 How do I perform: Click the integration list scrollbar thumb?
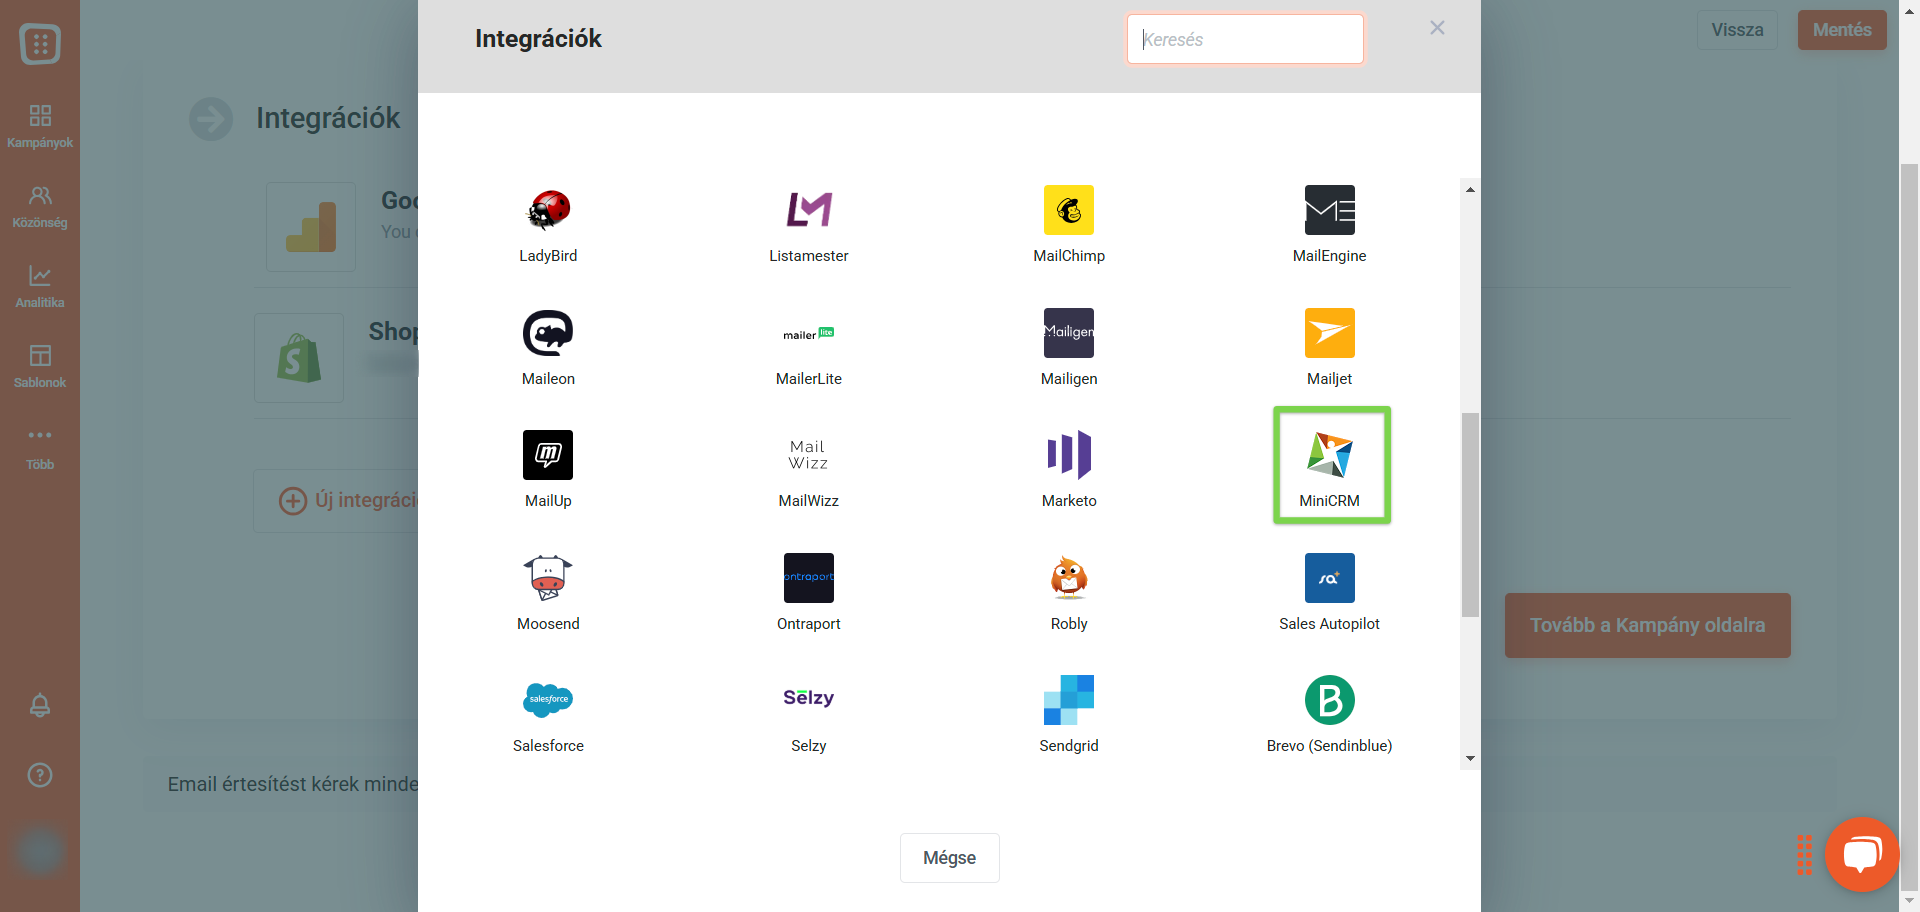pos(1470,515)
